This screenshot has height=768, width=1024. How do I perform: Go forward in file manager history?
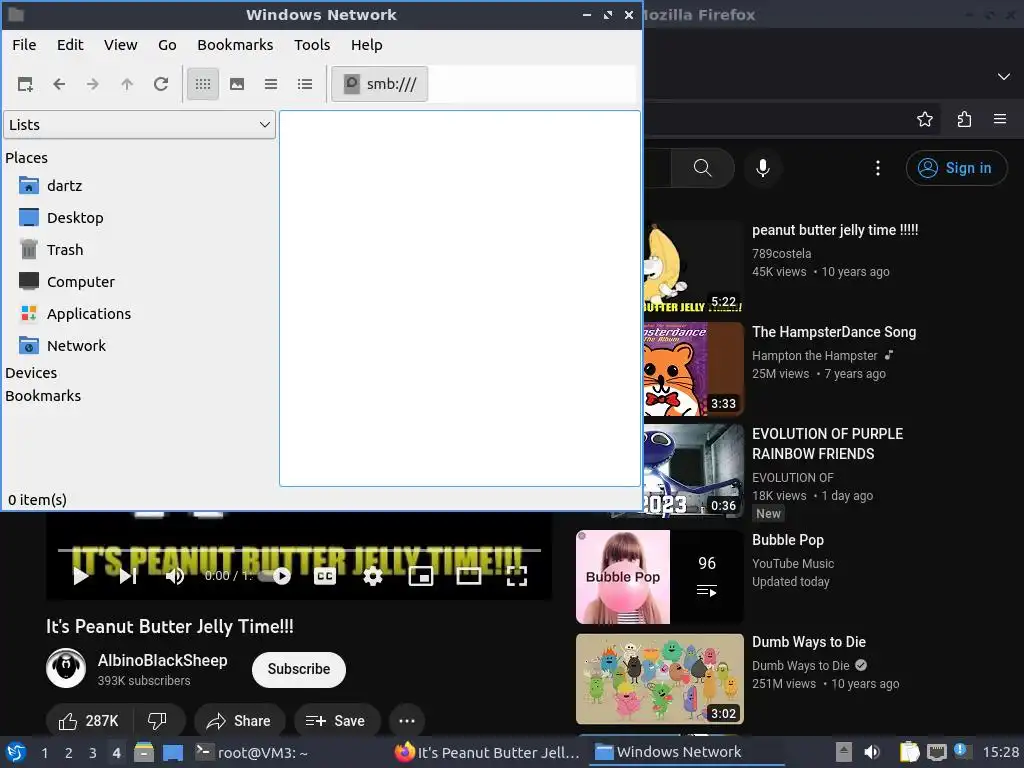pos(93,84)
